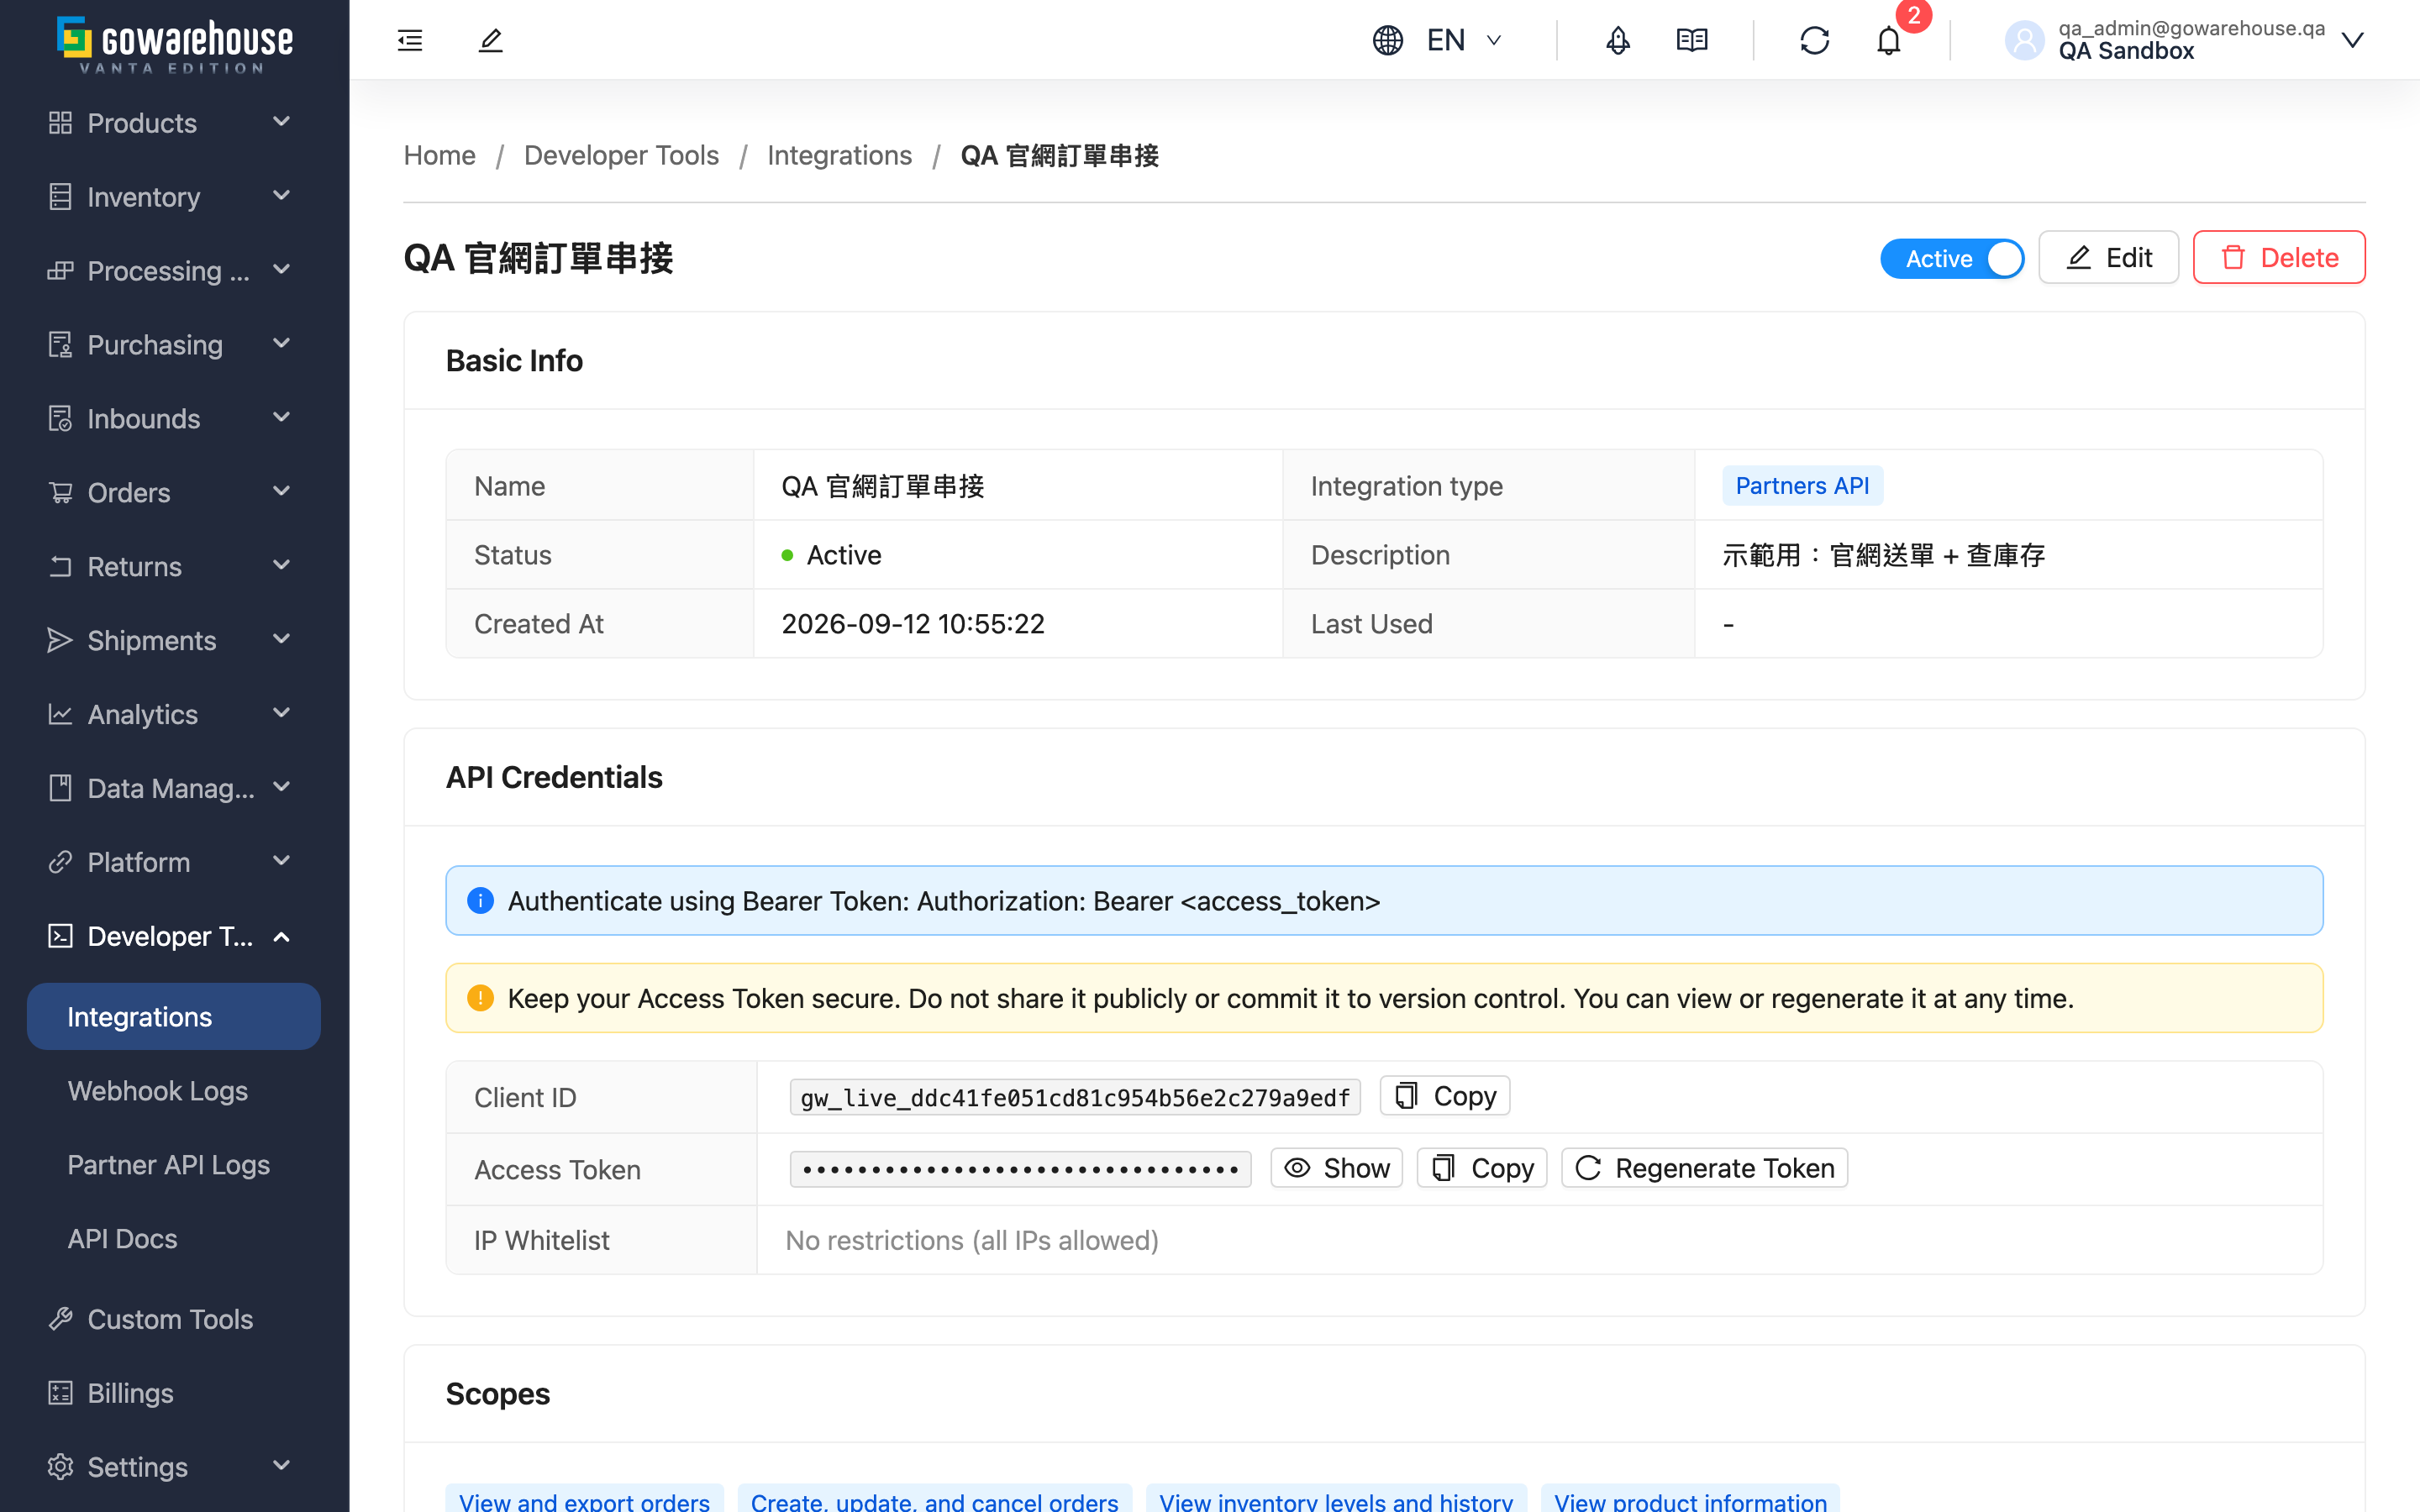2420x1512 pixels.
Task: Click the Purchasing sidebar icon
Action: [60, 344]
